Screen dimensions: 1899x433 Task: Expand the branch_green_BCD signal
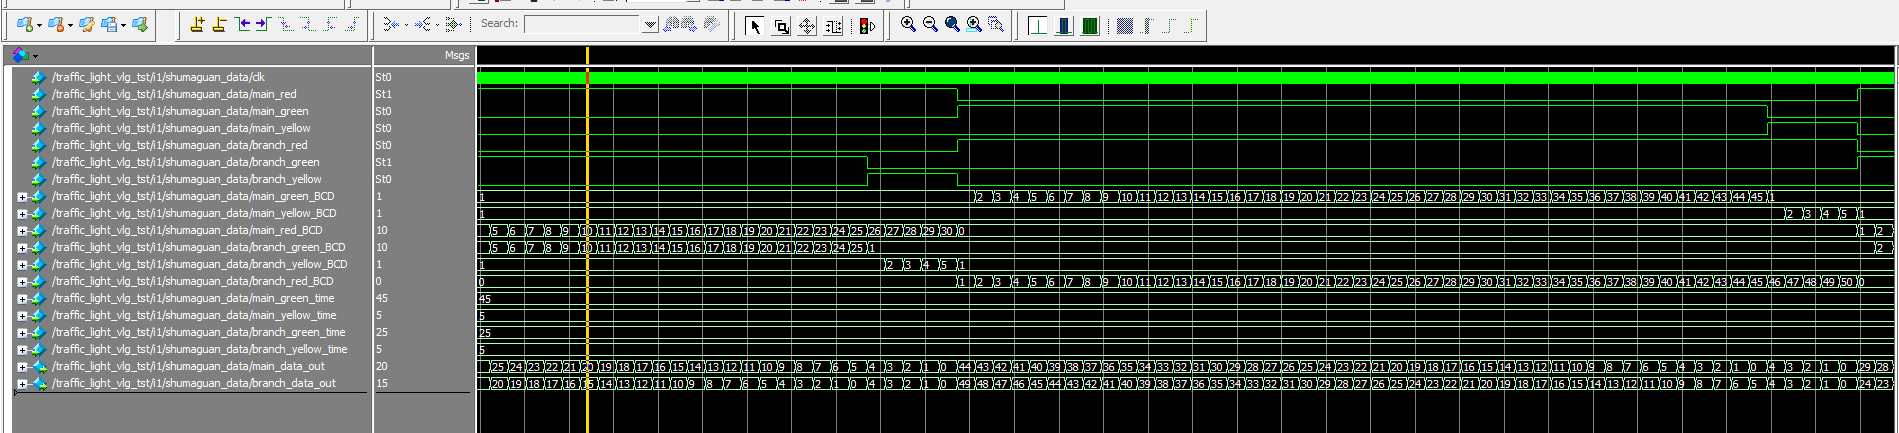coord(22,248)
